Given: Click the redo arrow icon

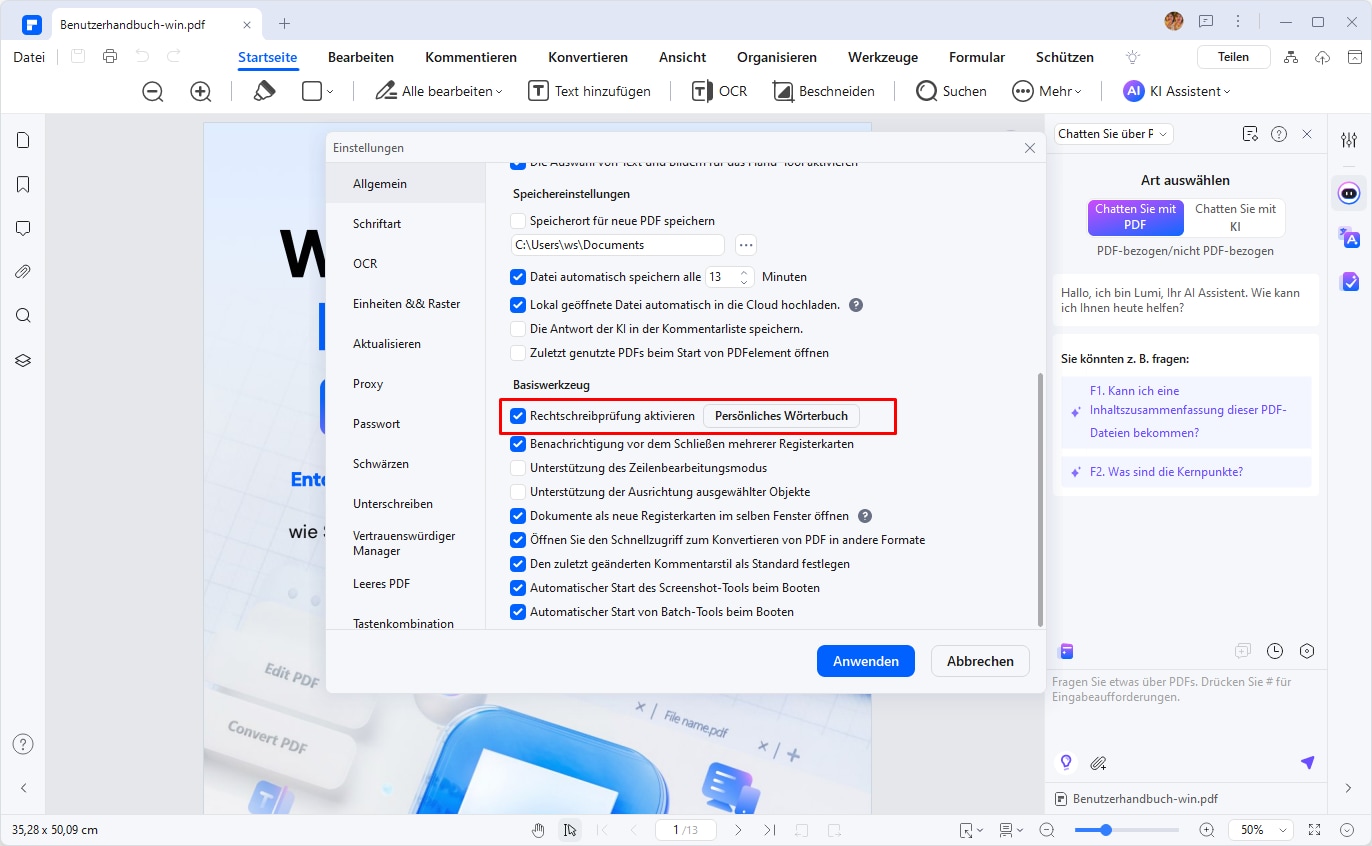Looking at the screenshot, I should pos(174,57).
